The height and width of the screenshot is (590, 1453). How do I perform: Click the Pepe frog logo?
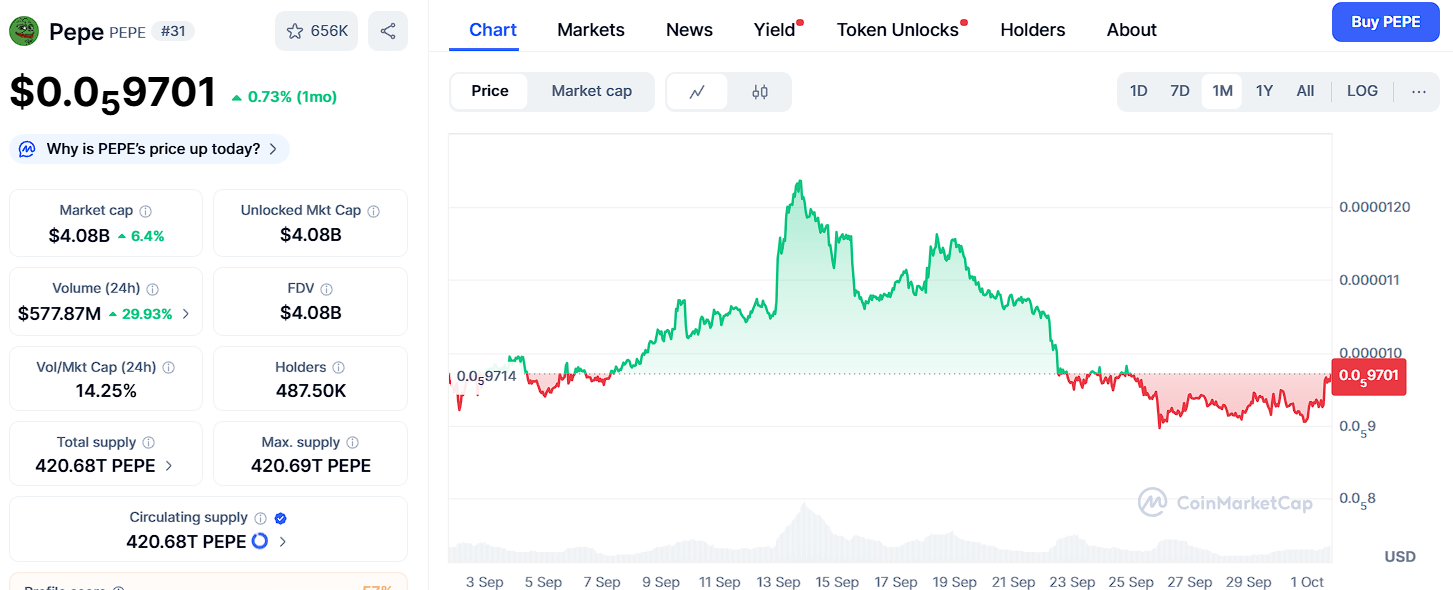tap(24, 31)
